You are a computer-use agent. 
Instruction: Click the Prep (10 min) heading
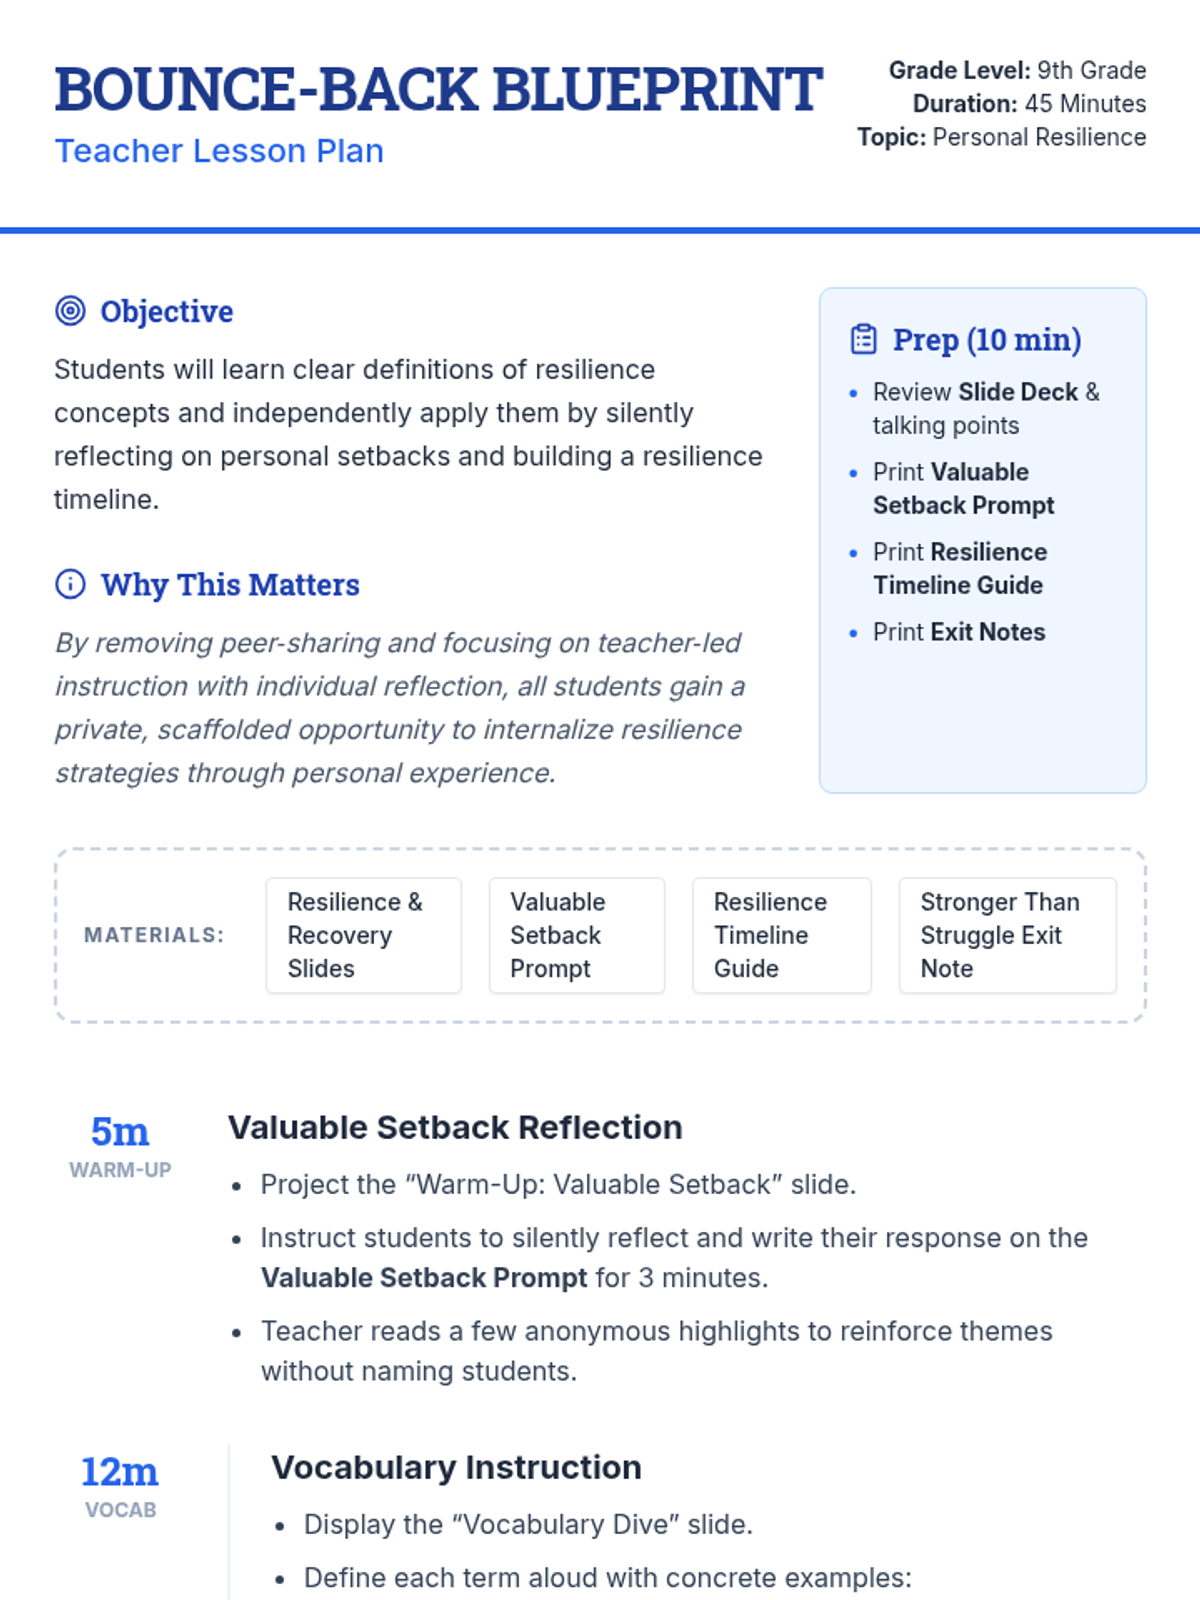pos(986,340)
